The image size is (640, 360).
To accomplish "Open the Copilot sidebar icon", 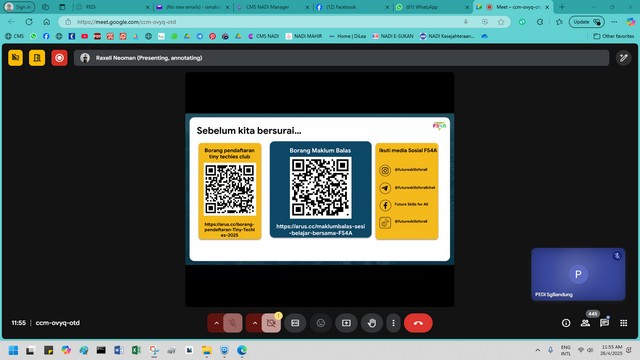I will [631, 22].
